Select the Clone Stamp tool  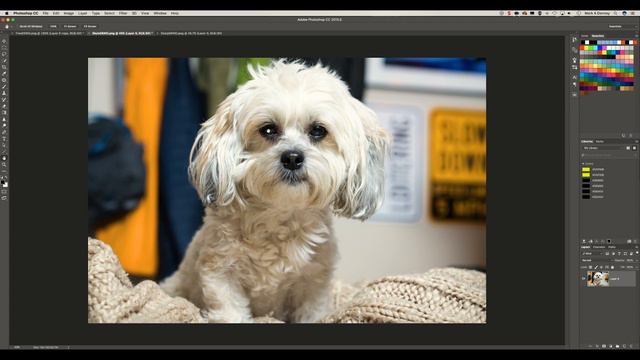pyautogui.click(x=4, y=93)
